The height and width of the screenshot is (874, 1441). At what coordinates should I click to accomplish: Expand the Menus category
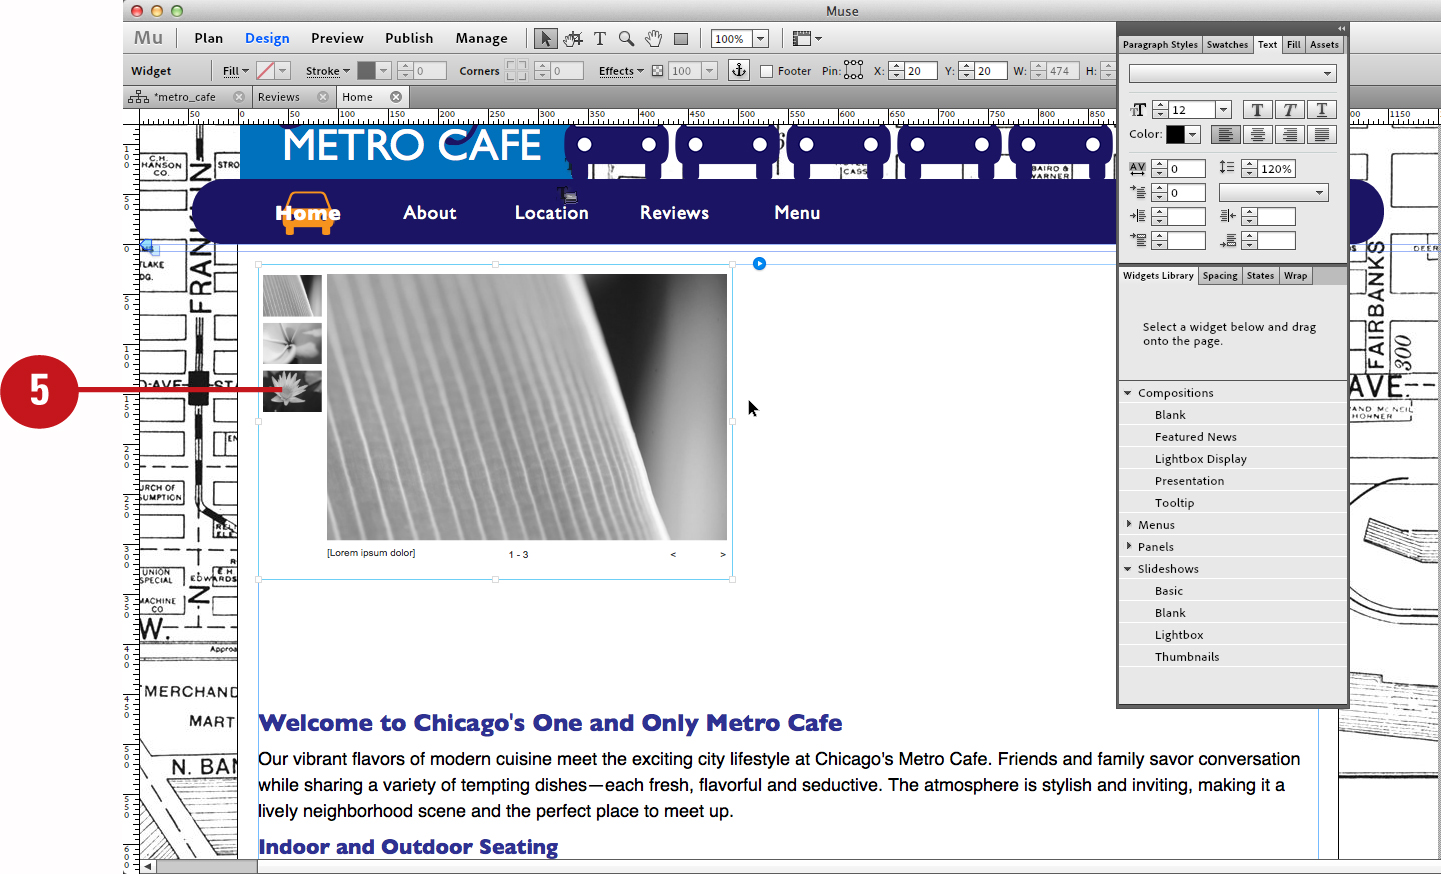pos(1128,524)
